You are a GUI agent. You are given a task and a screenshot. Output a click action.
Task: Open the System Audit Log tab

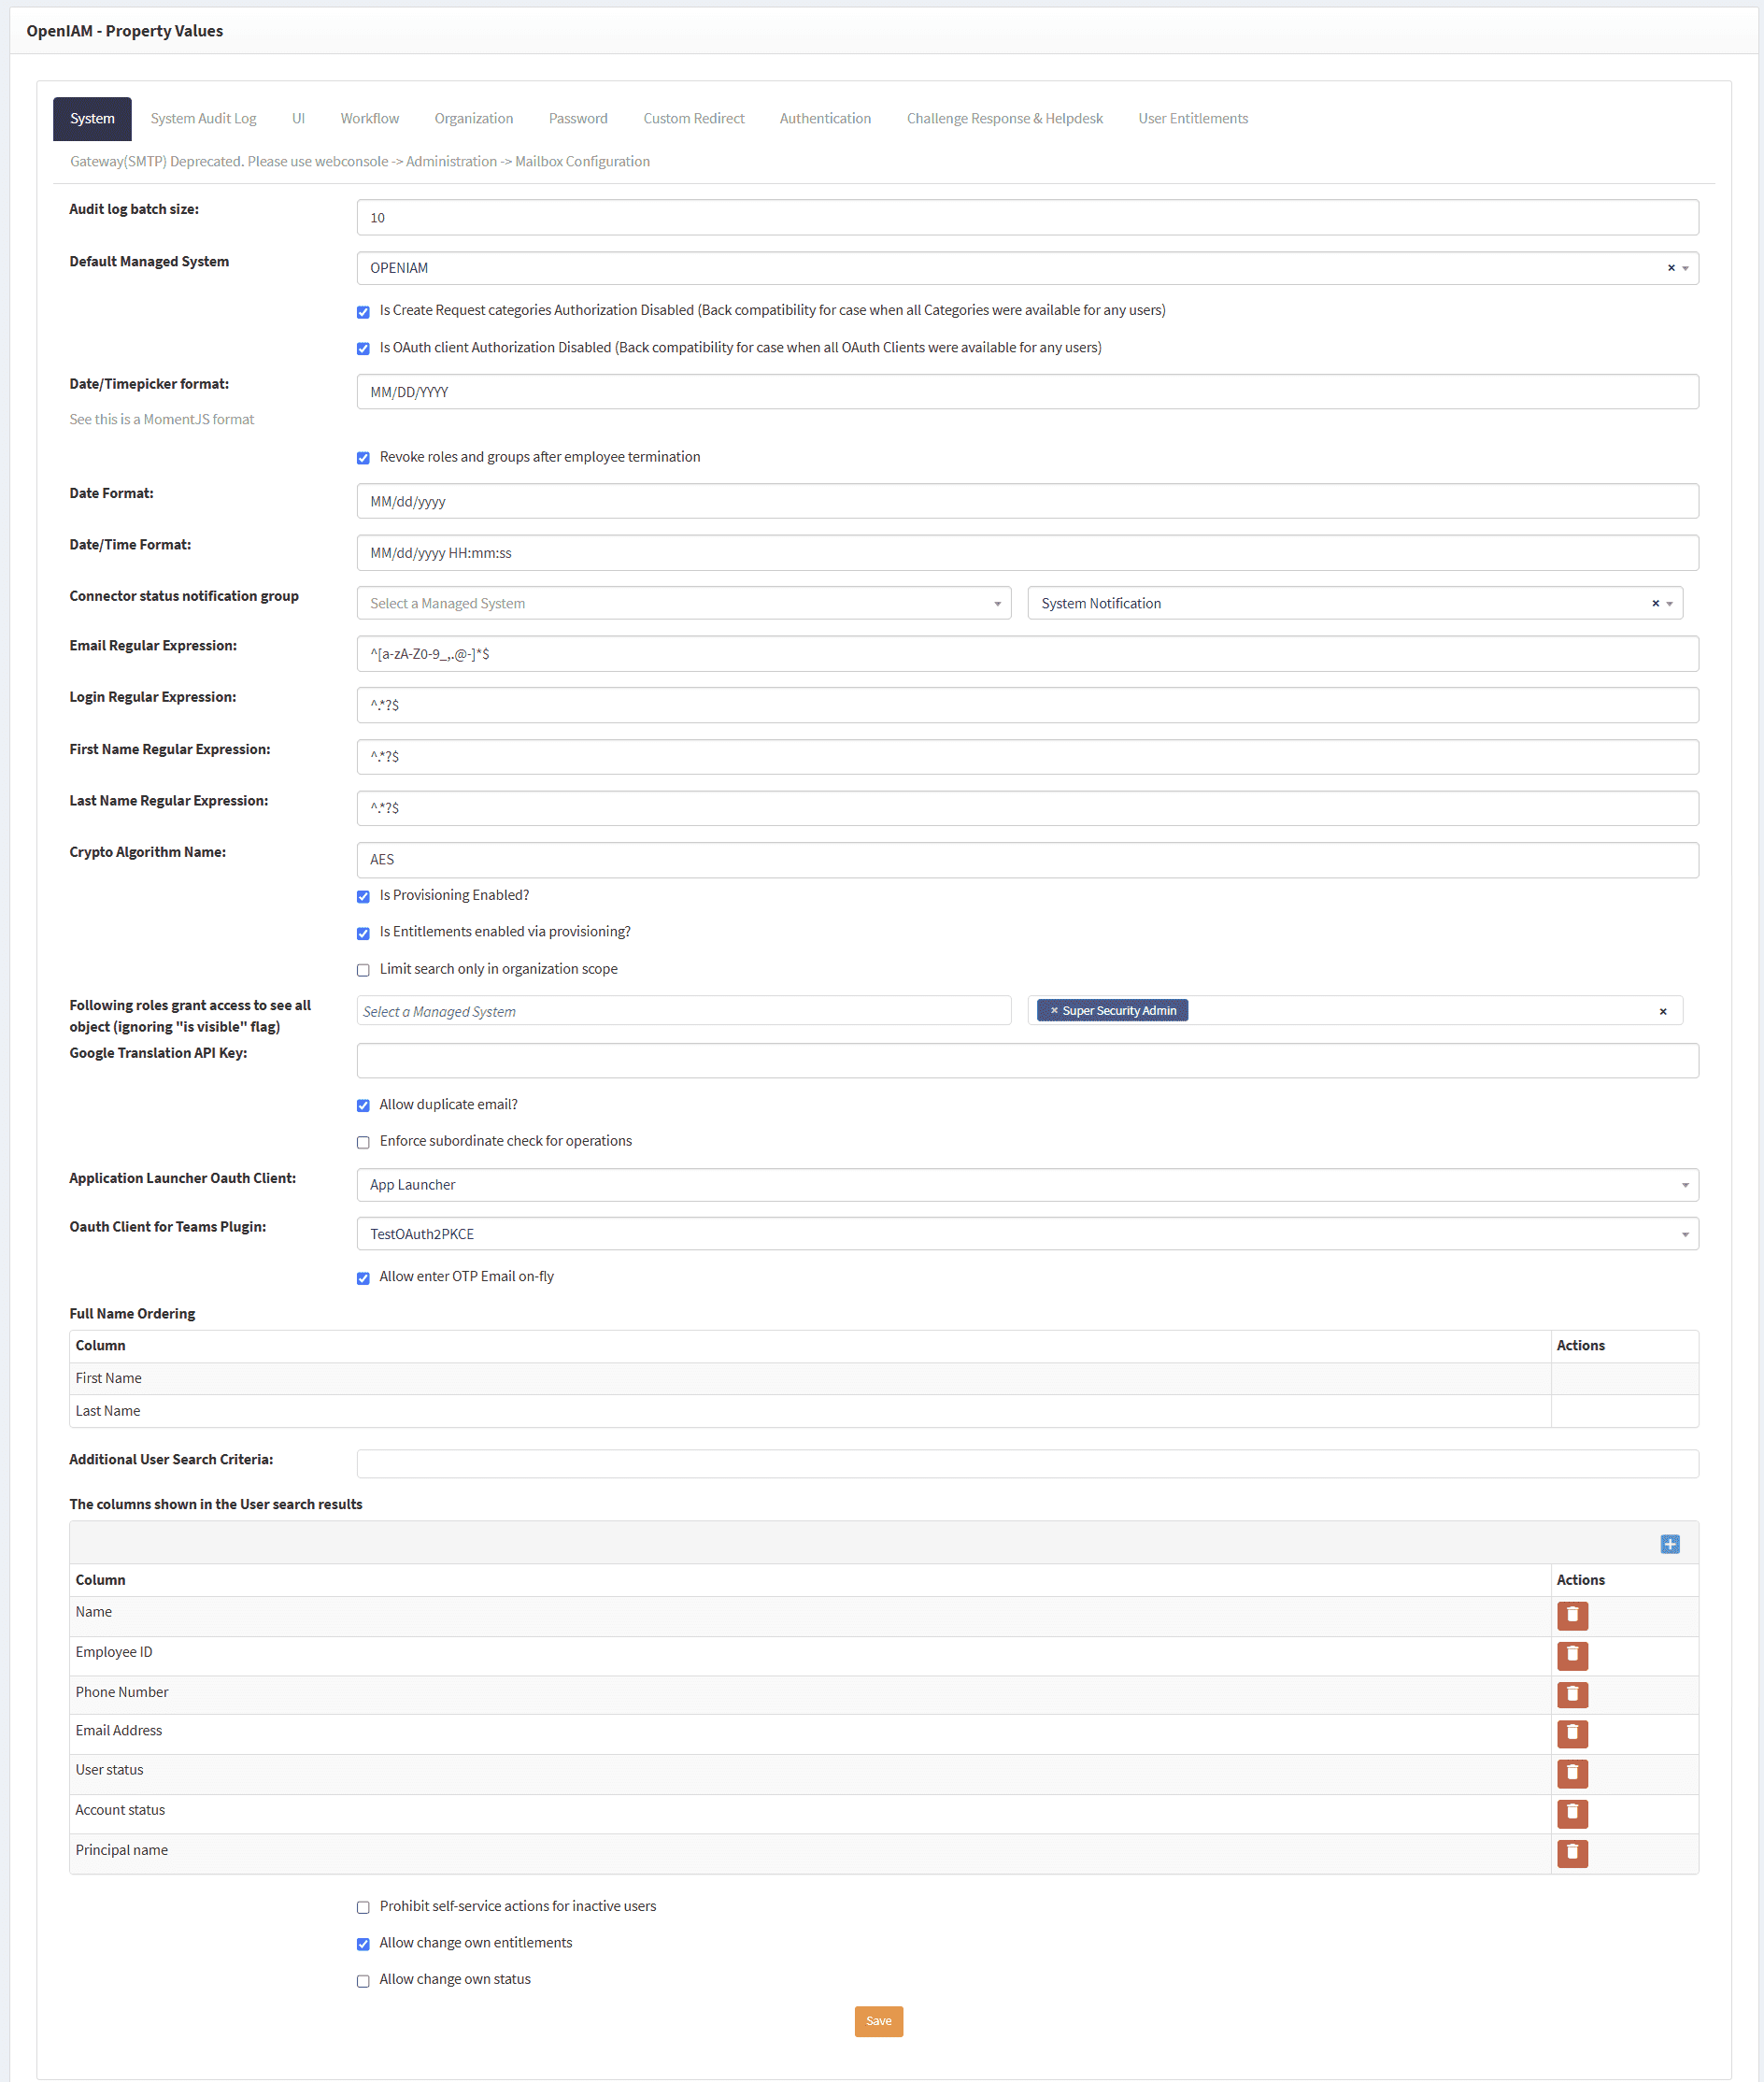(x=203, y=118)
